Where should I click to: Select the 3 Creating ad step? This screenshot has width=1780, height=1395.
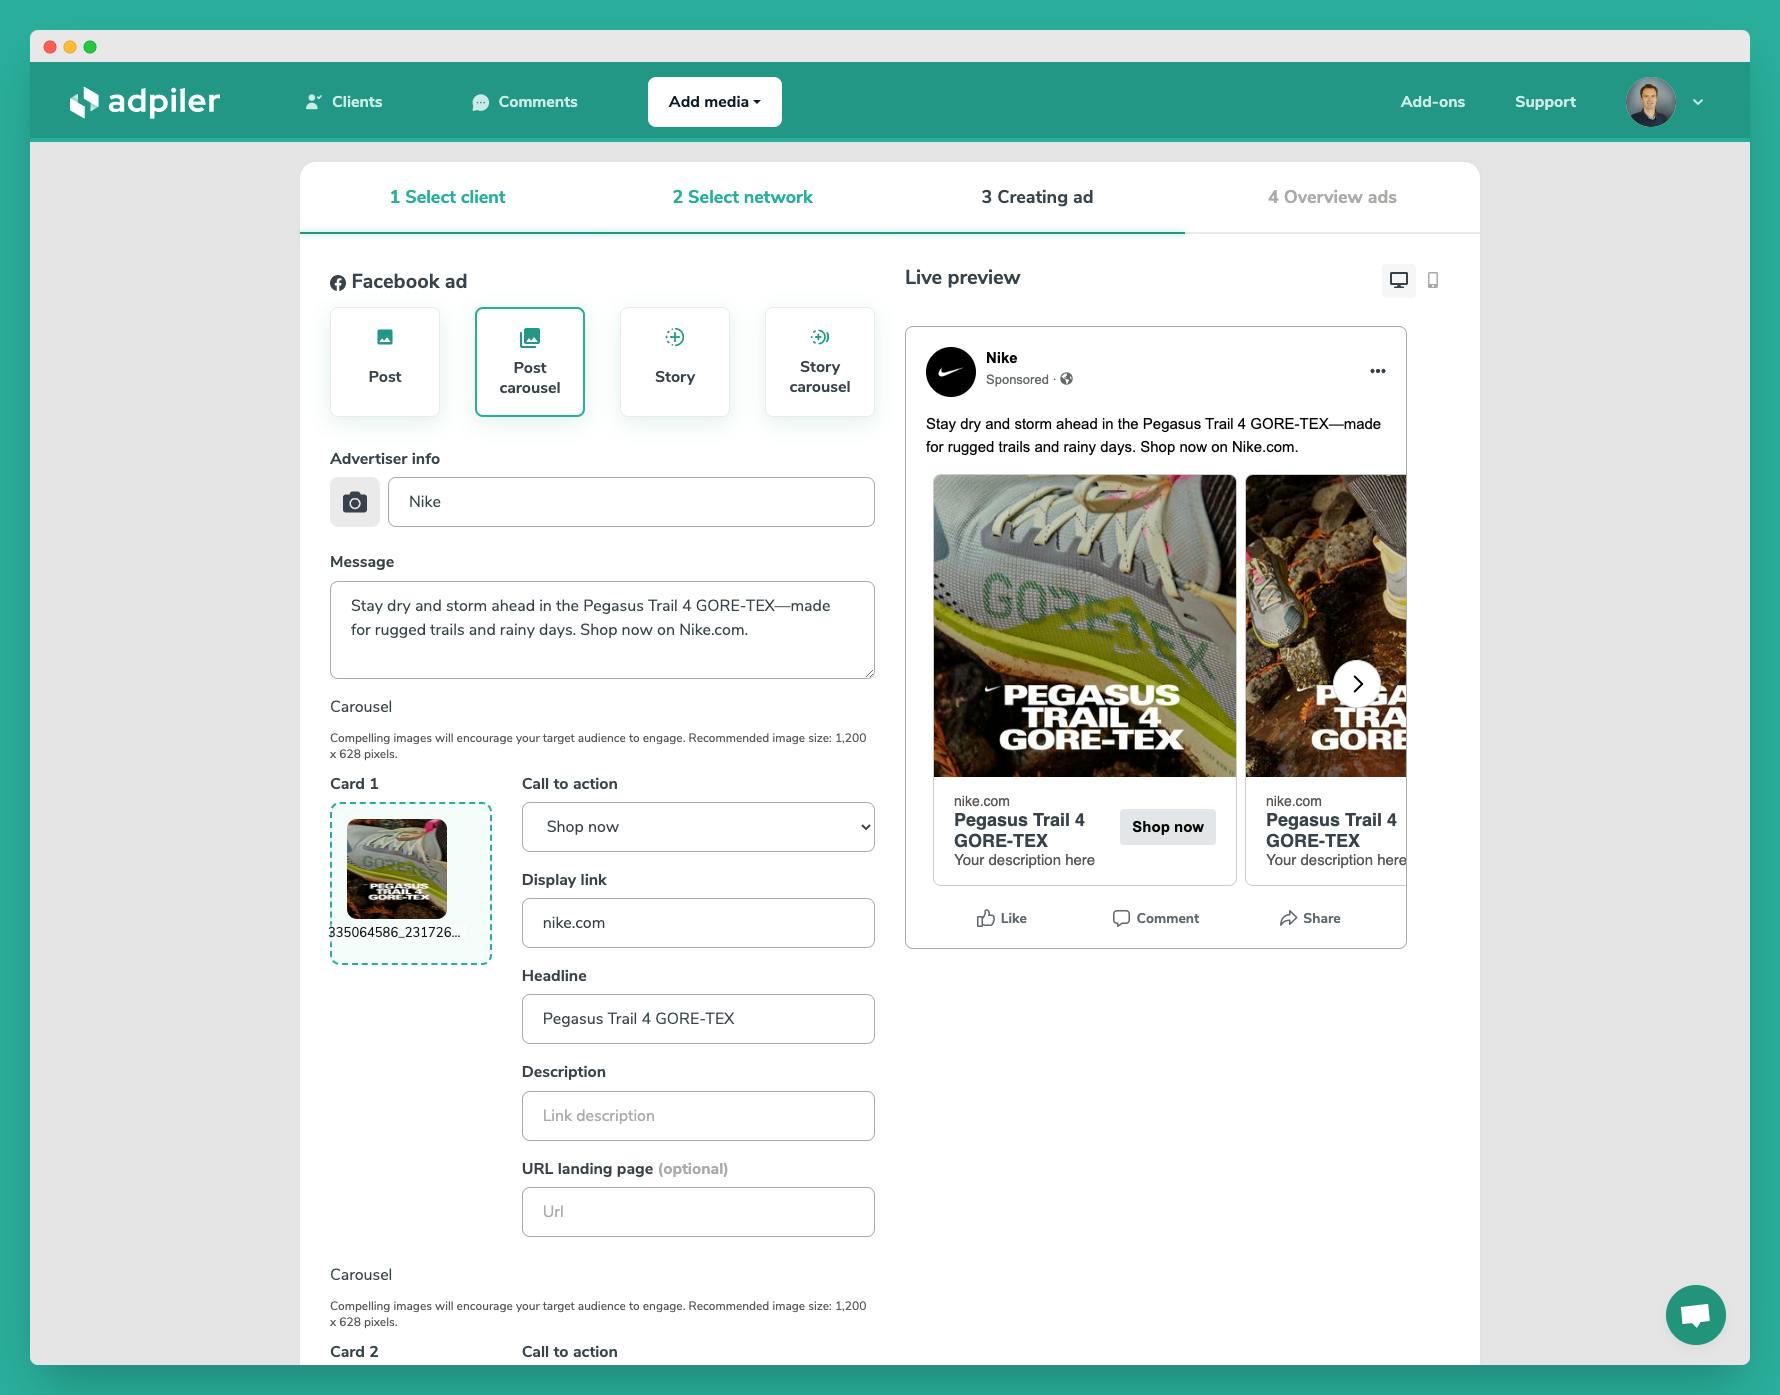coord(1037,197)
